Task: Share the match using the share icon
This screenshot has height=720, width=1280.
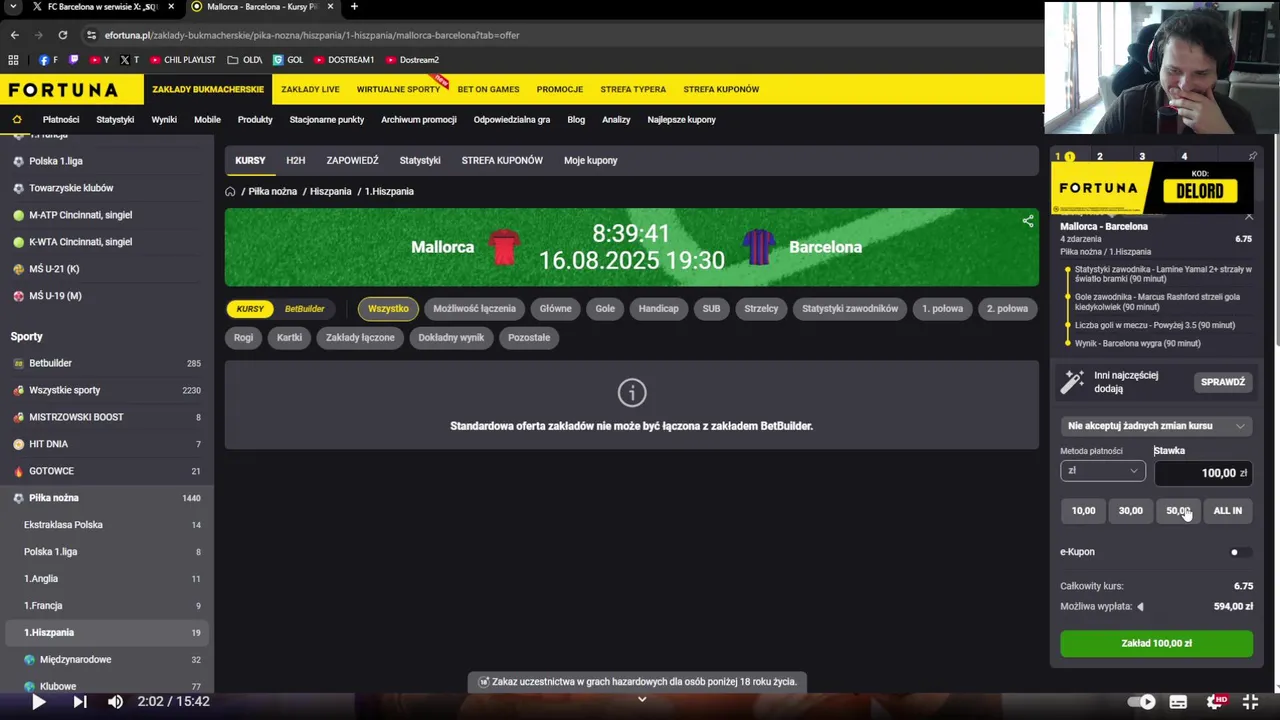Action: (x=1028, y=221)
